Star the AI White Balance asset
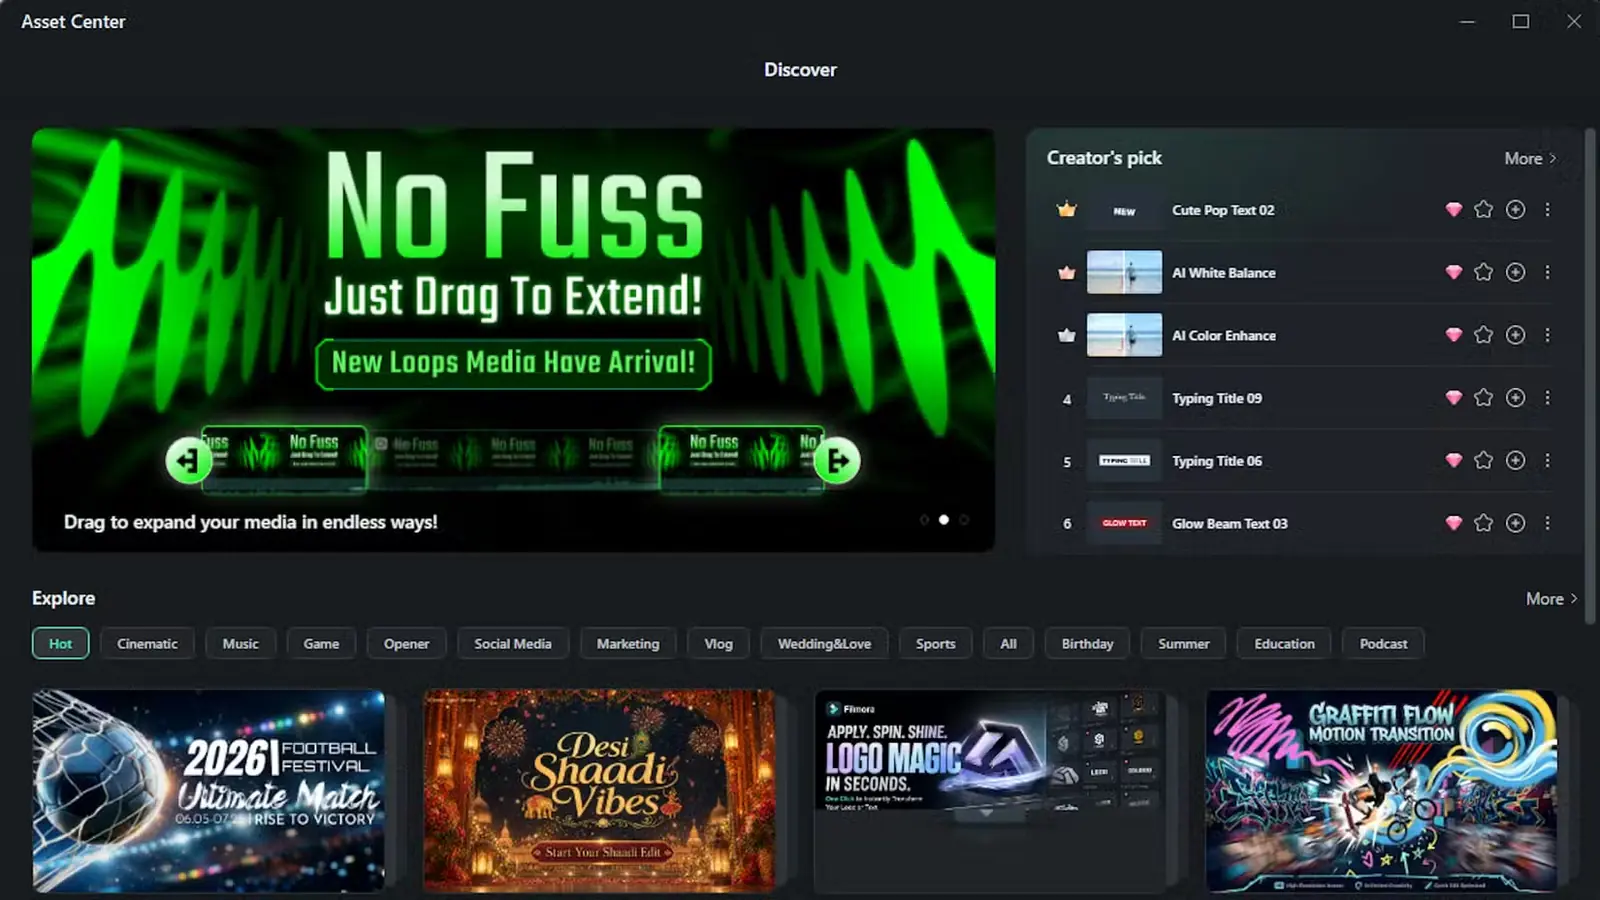The width and height of the screenshot is (1600, 900). (x=1483, y=272)
